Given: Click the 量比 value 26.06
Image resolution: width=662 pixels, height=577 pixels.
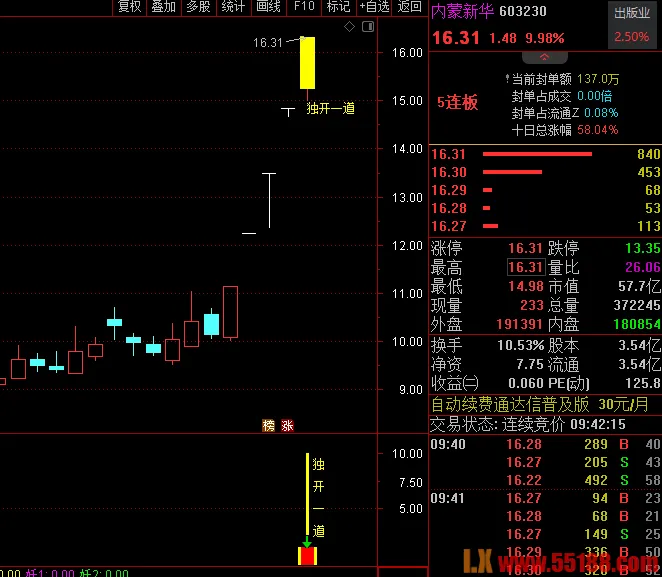Looking at the screenshot, I should tap(643, 267).
